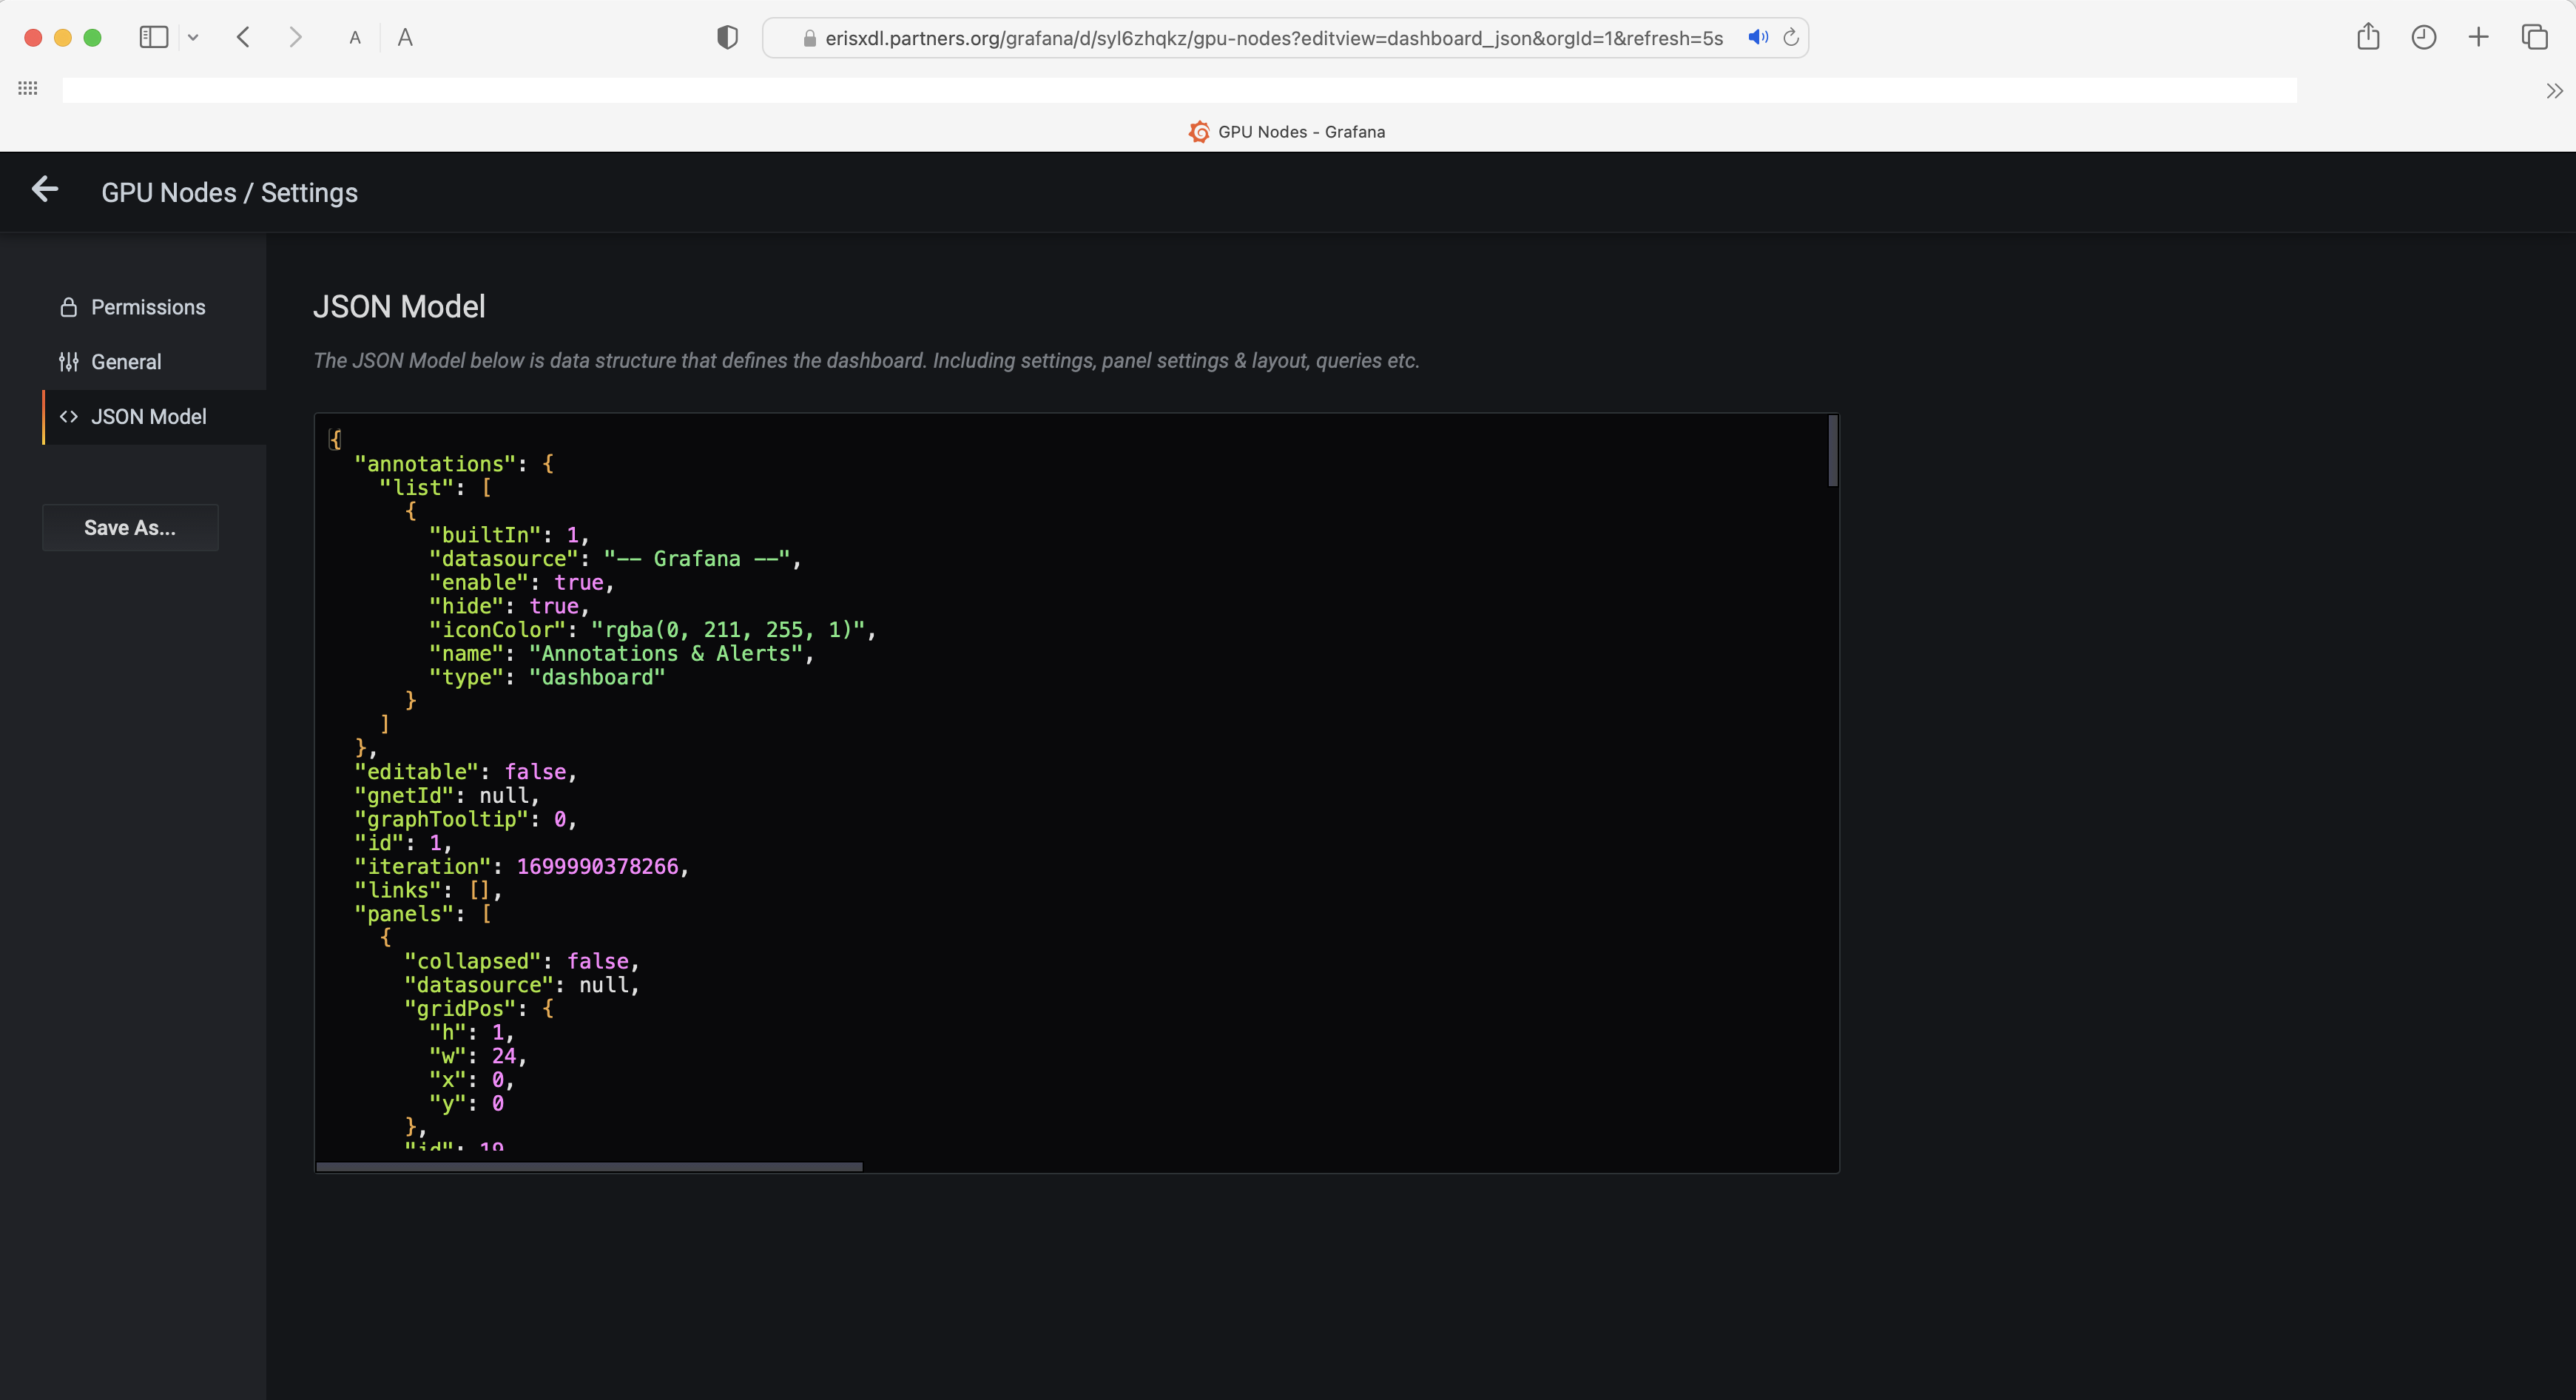This screenshot has height=1400, width=2576.
Task: Click the lock icon beside Permissions
Action: (69, 307)
